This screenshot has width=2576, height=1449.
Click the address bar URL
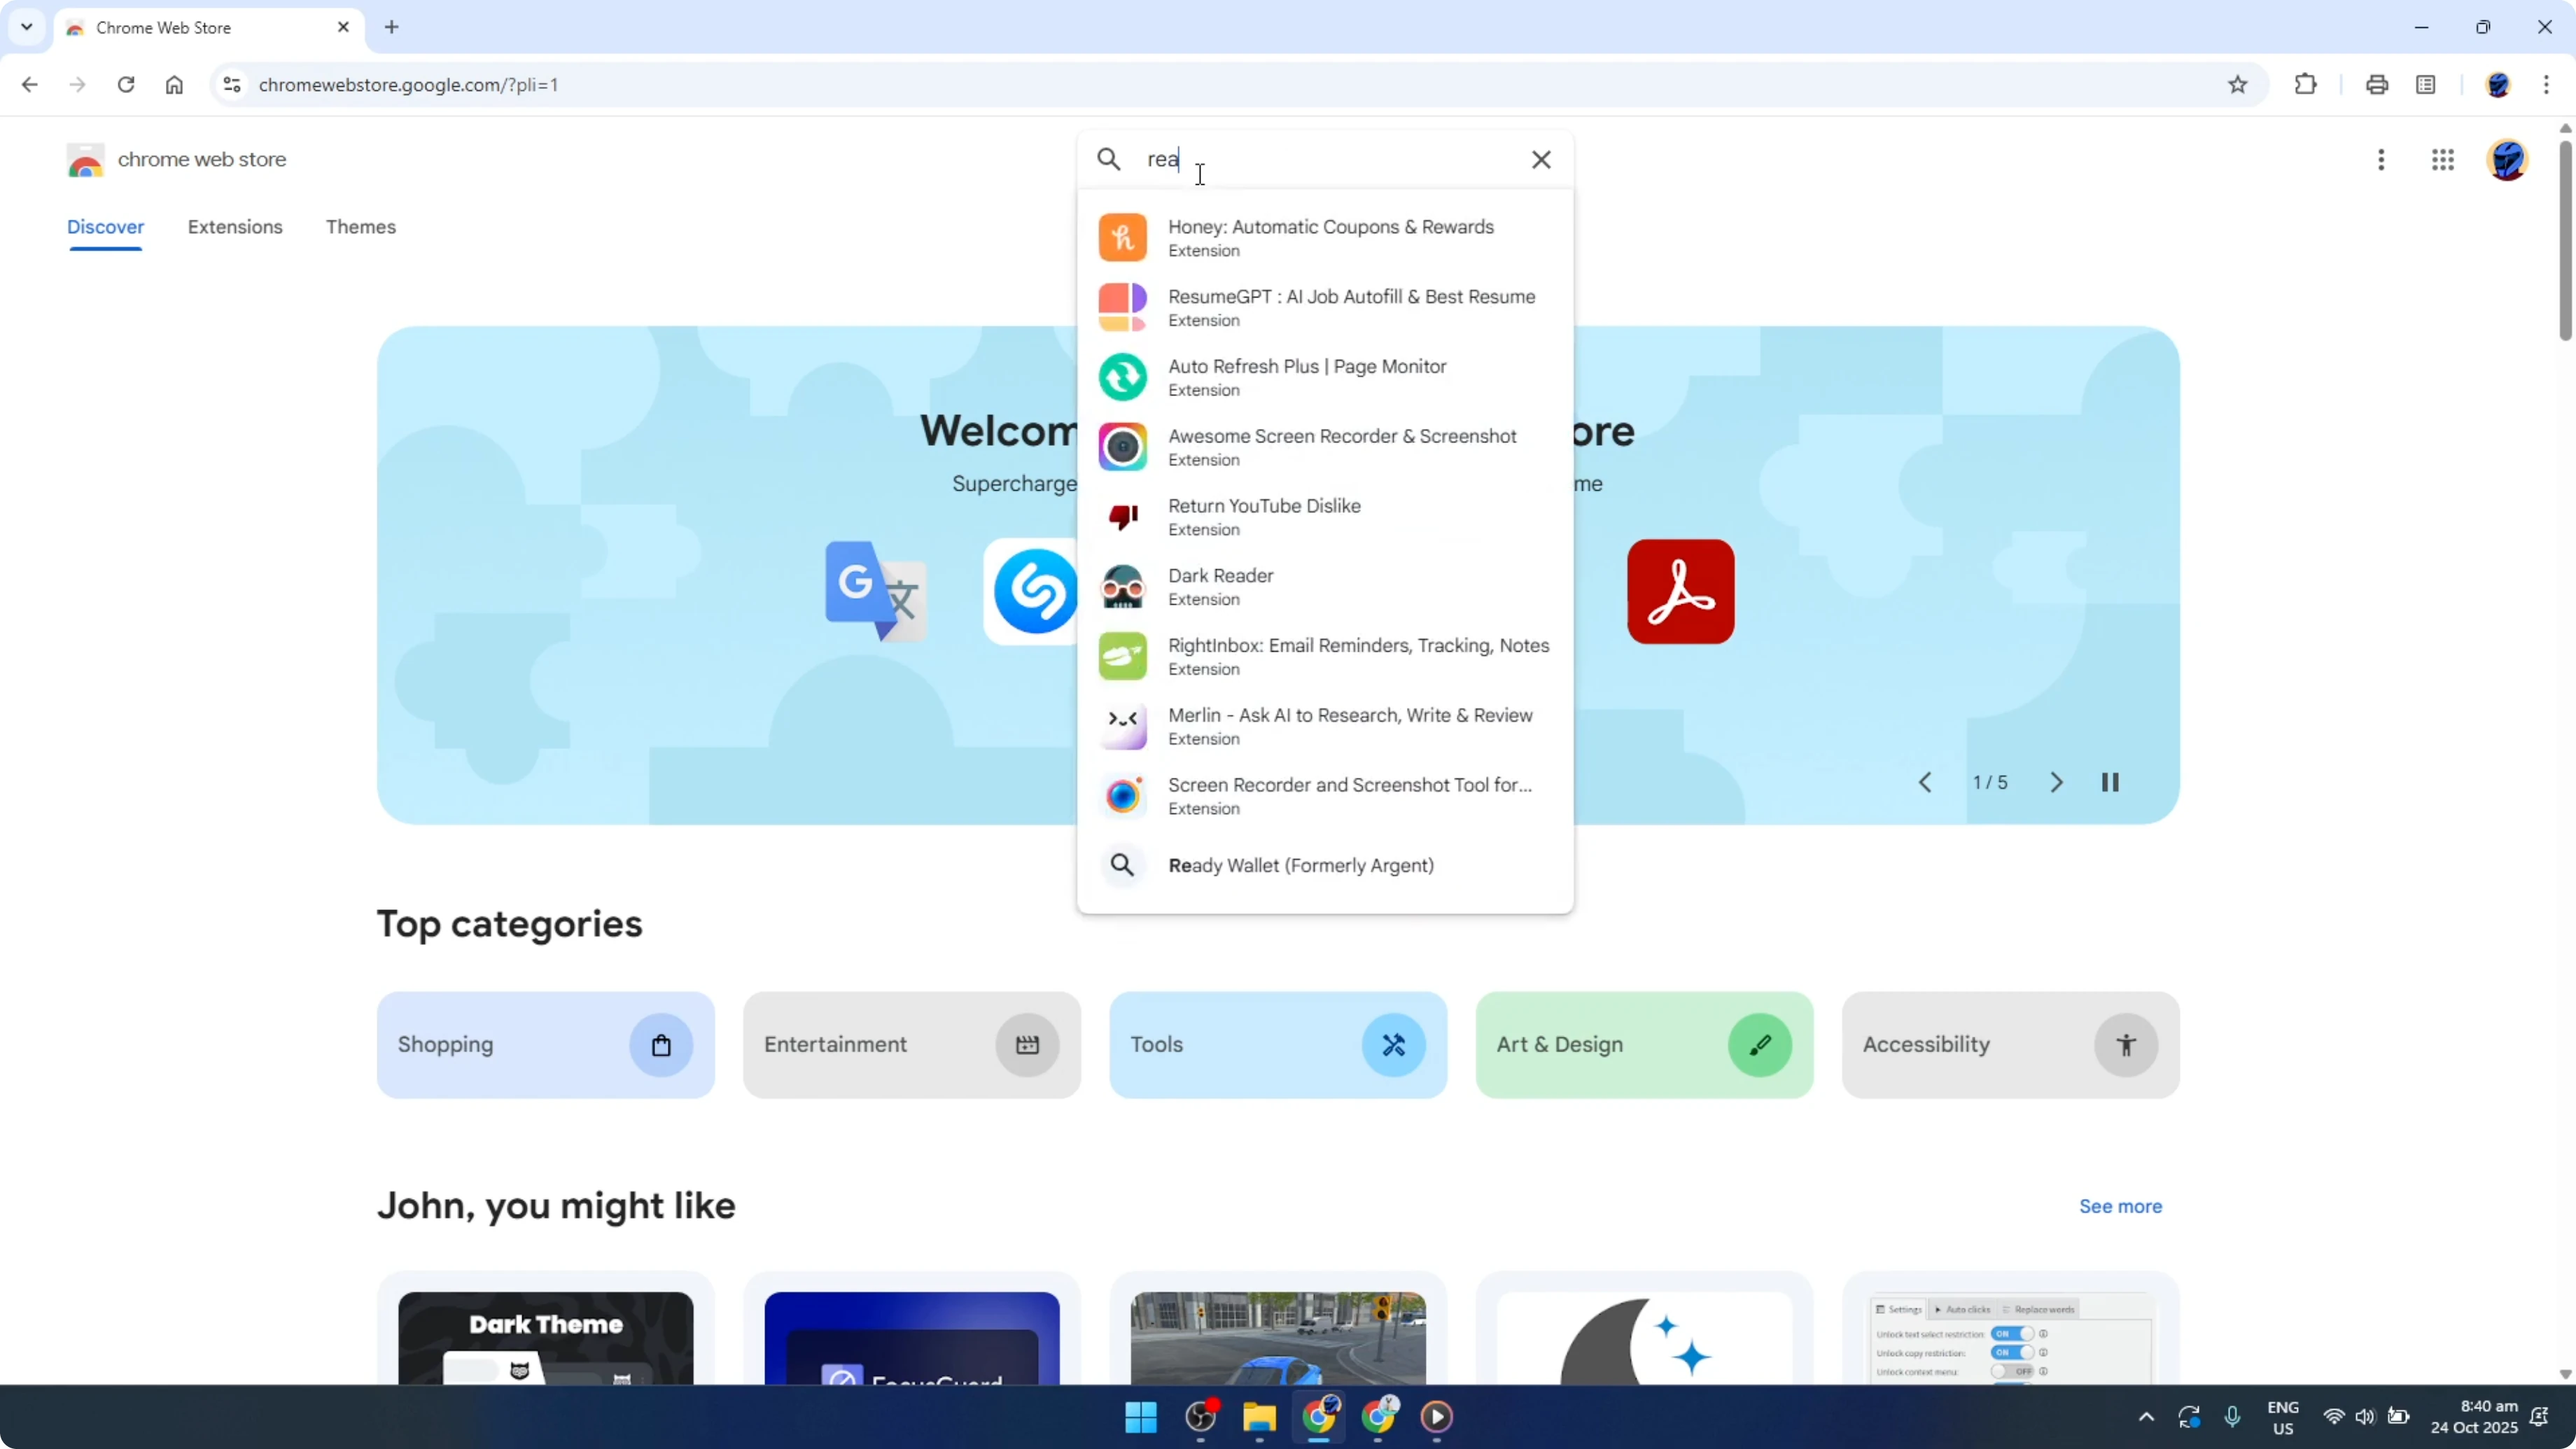(409, 85)
